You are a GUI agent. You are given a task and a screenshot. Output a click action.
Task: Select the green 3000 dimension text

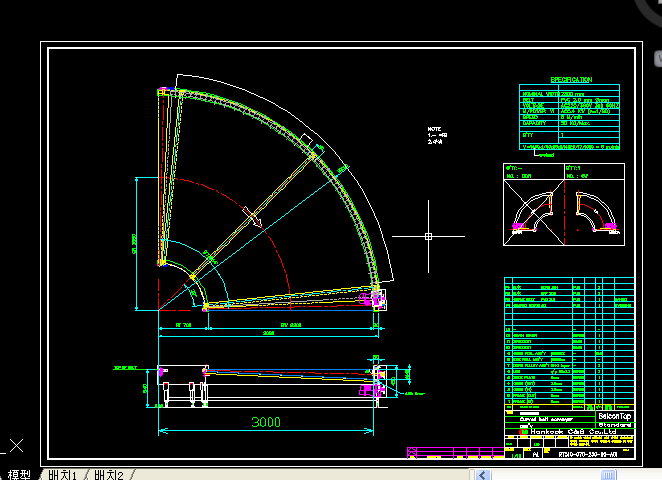(x=266, y=422)
